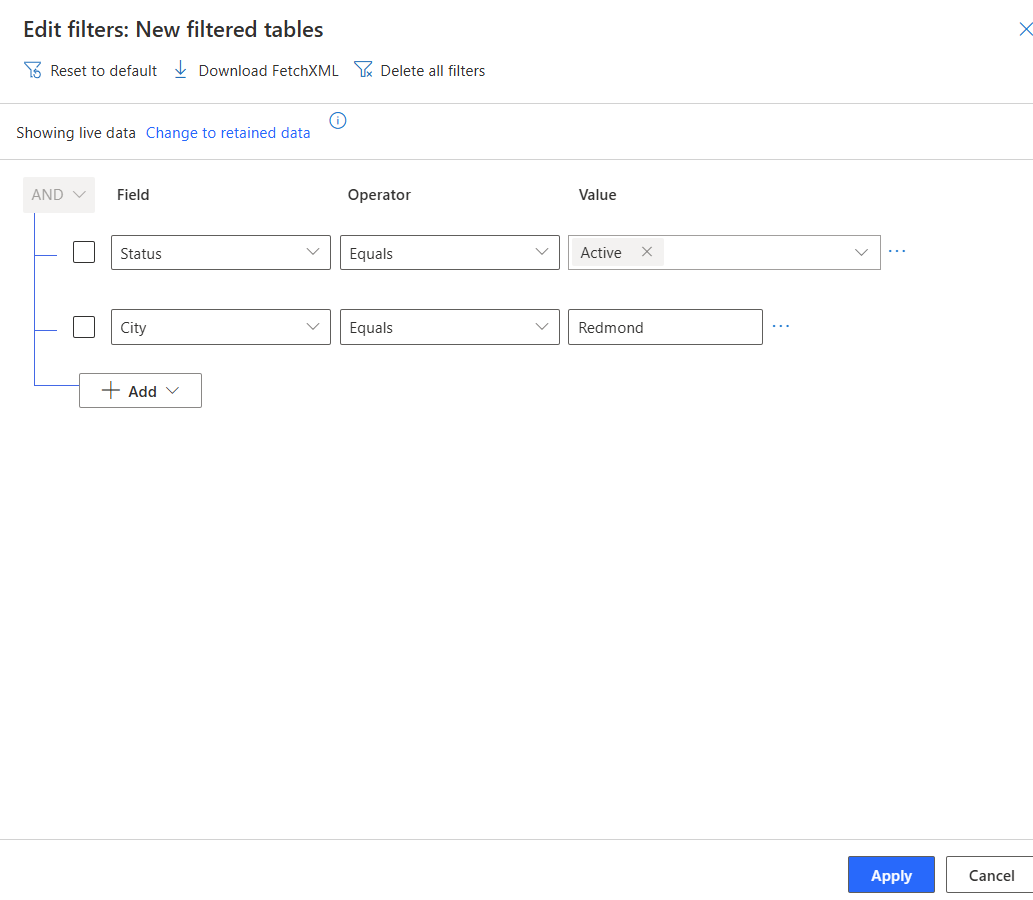Open more options for the City row
Screen dimensions: 1033x900
pyautogui.click(x=781, y=326)
